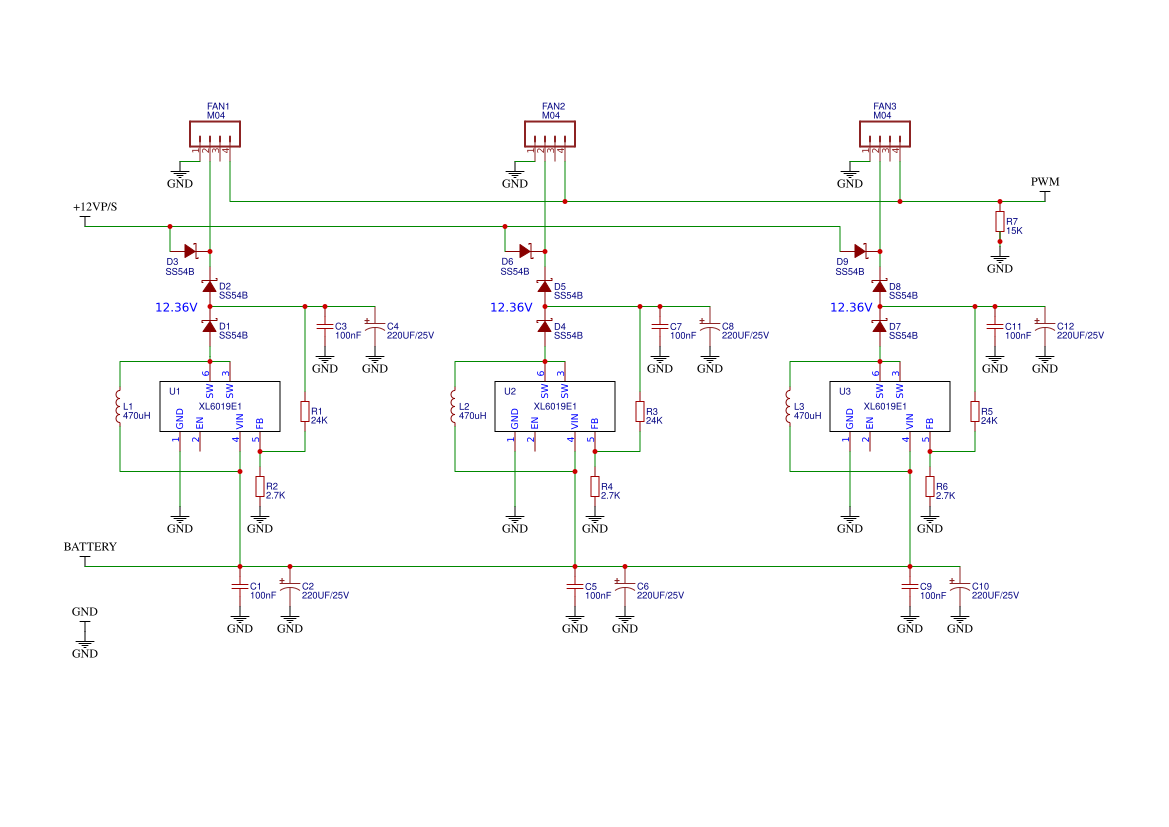
Task: Select the 470uH value text of L2
Action: point(472,416)
